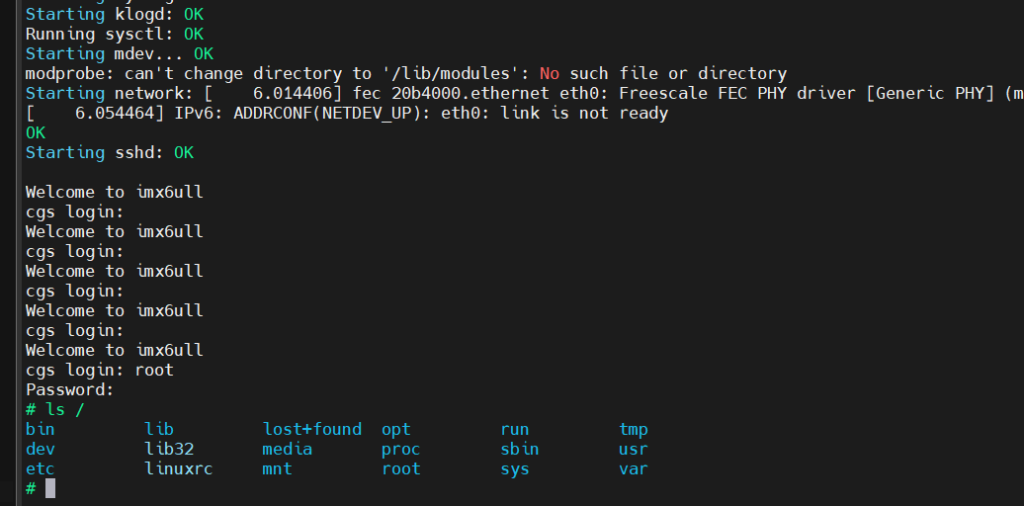Click the "lib32" entry in the listing

point(169,449)
